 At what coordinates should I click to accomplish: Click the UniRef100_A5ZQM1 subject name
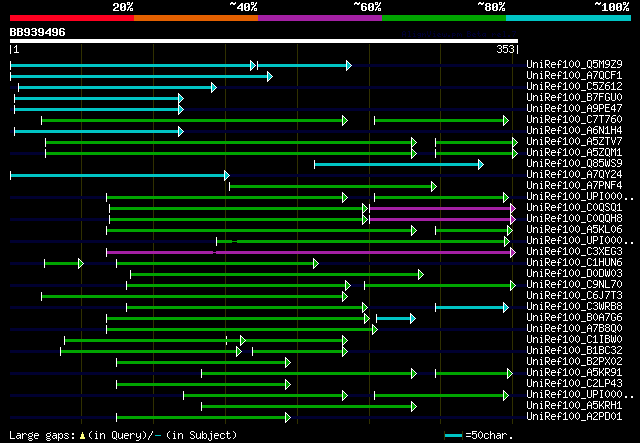click(574, 153)
